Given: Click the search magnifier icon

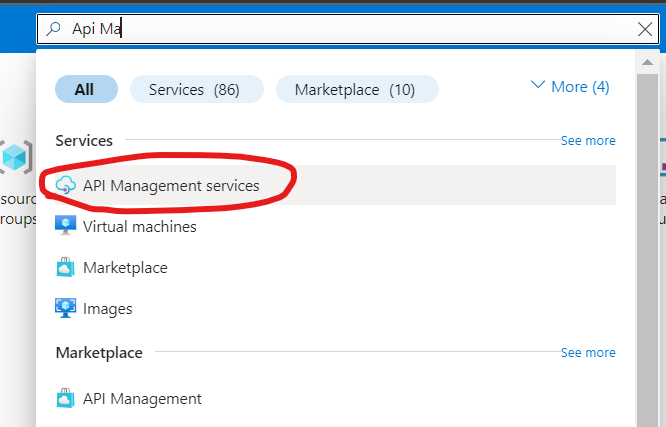Looking at the screenshot, I should point(54,29).
